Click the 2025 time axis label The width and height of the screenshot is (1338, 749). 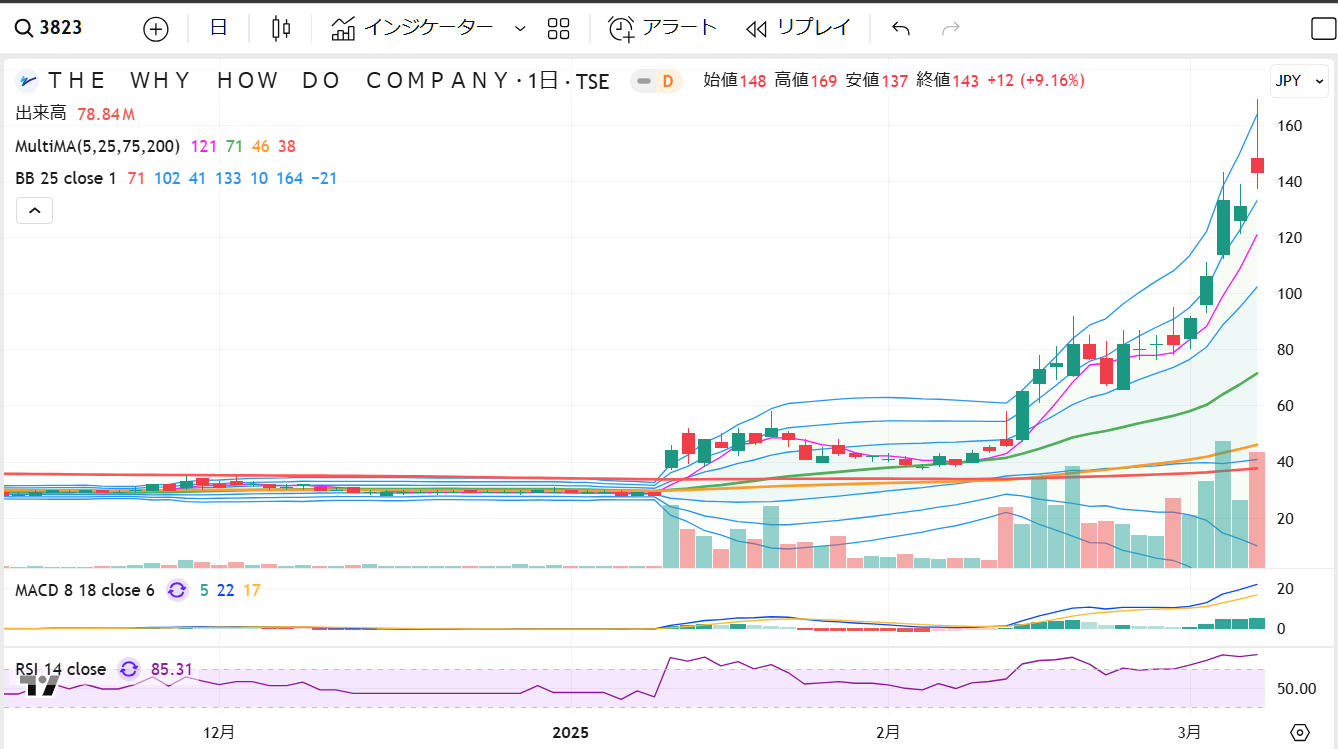[x=572, y=732]
